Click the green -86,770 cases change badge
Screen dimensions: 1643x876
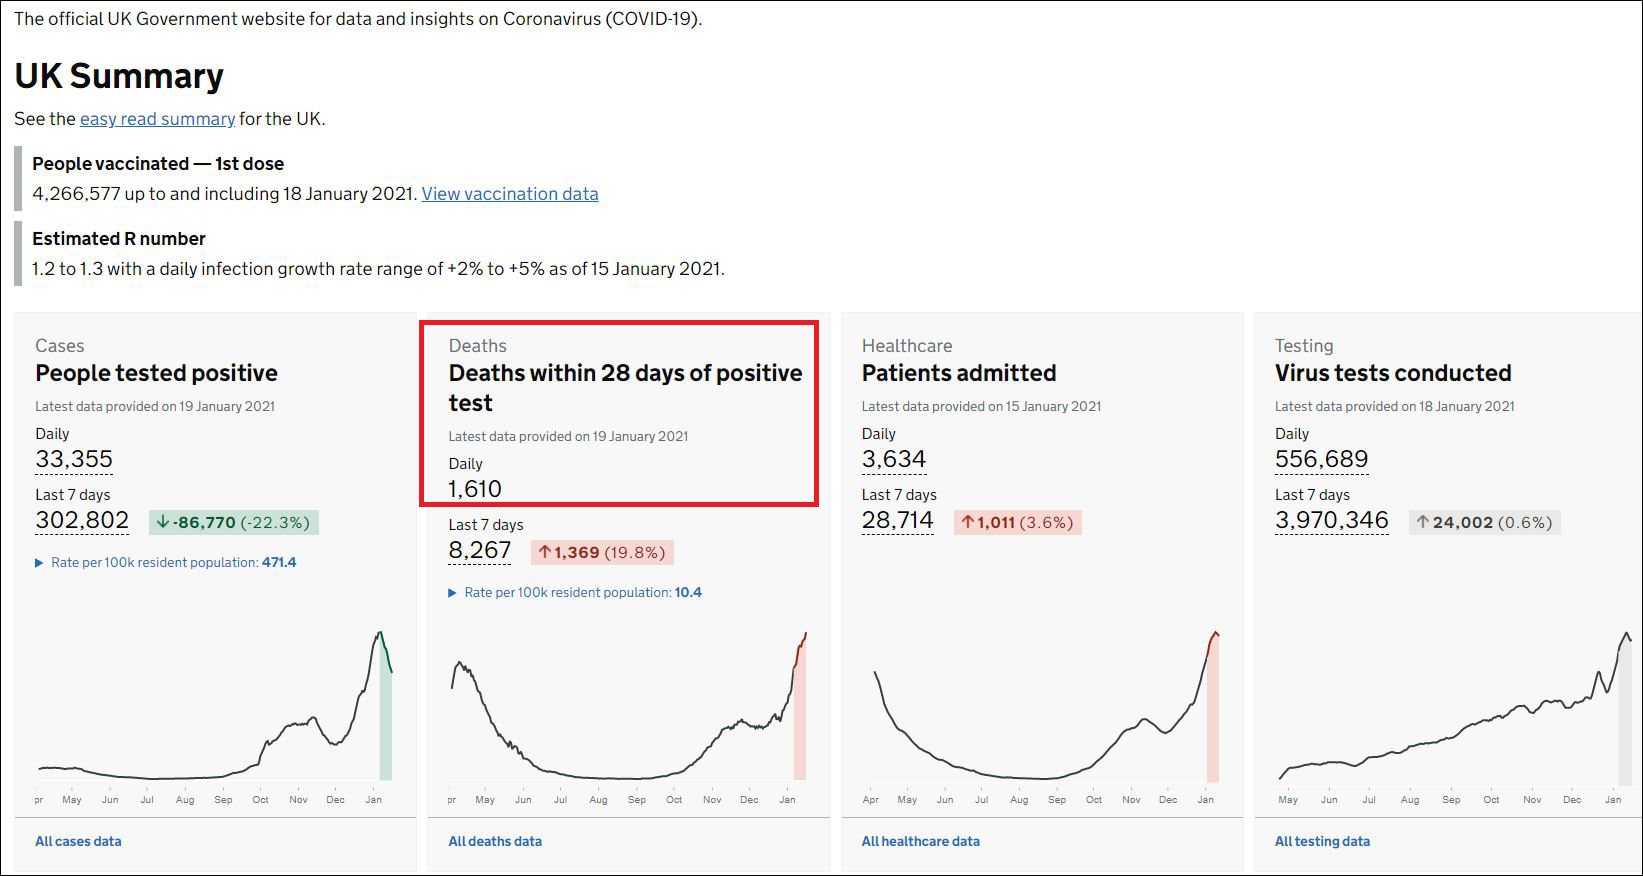pos(234,522)
